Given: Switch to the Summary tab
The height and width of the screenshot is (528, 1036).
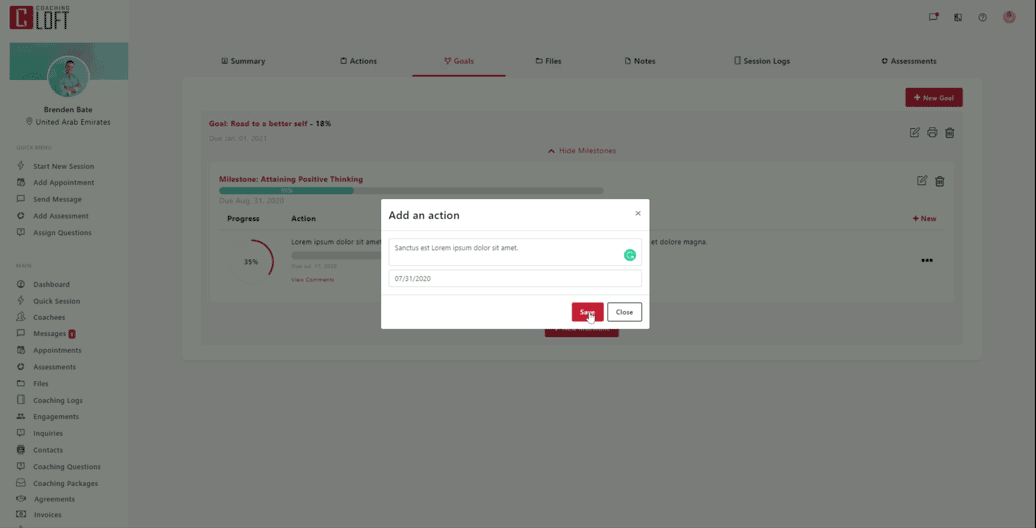Looking at the screenshot, I should [x=243, y=61].
